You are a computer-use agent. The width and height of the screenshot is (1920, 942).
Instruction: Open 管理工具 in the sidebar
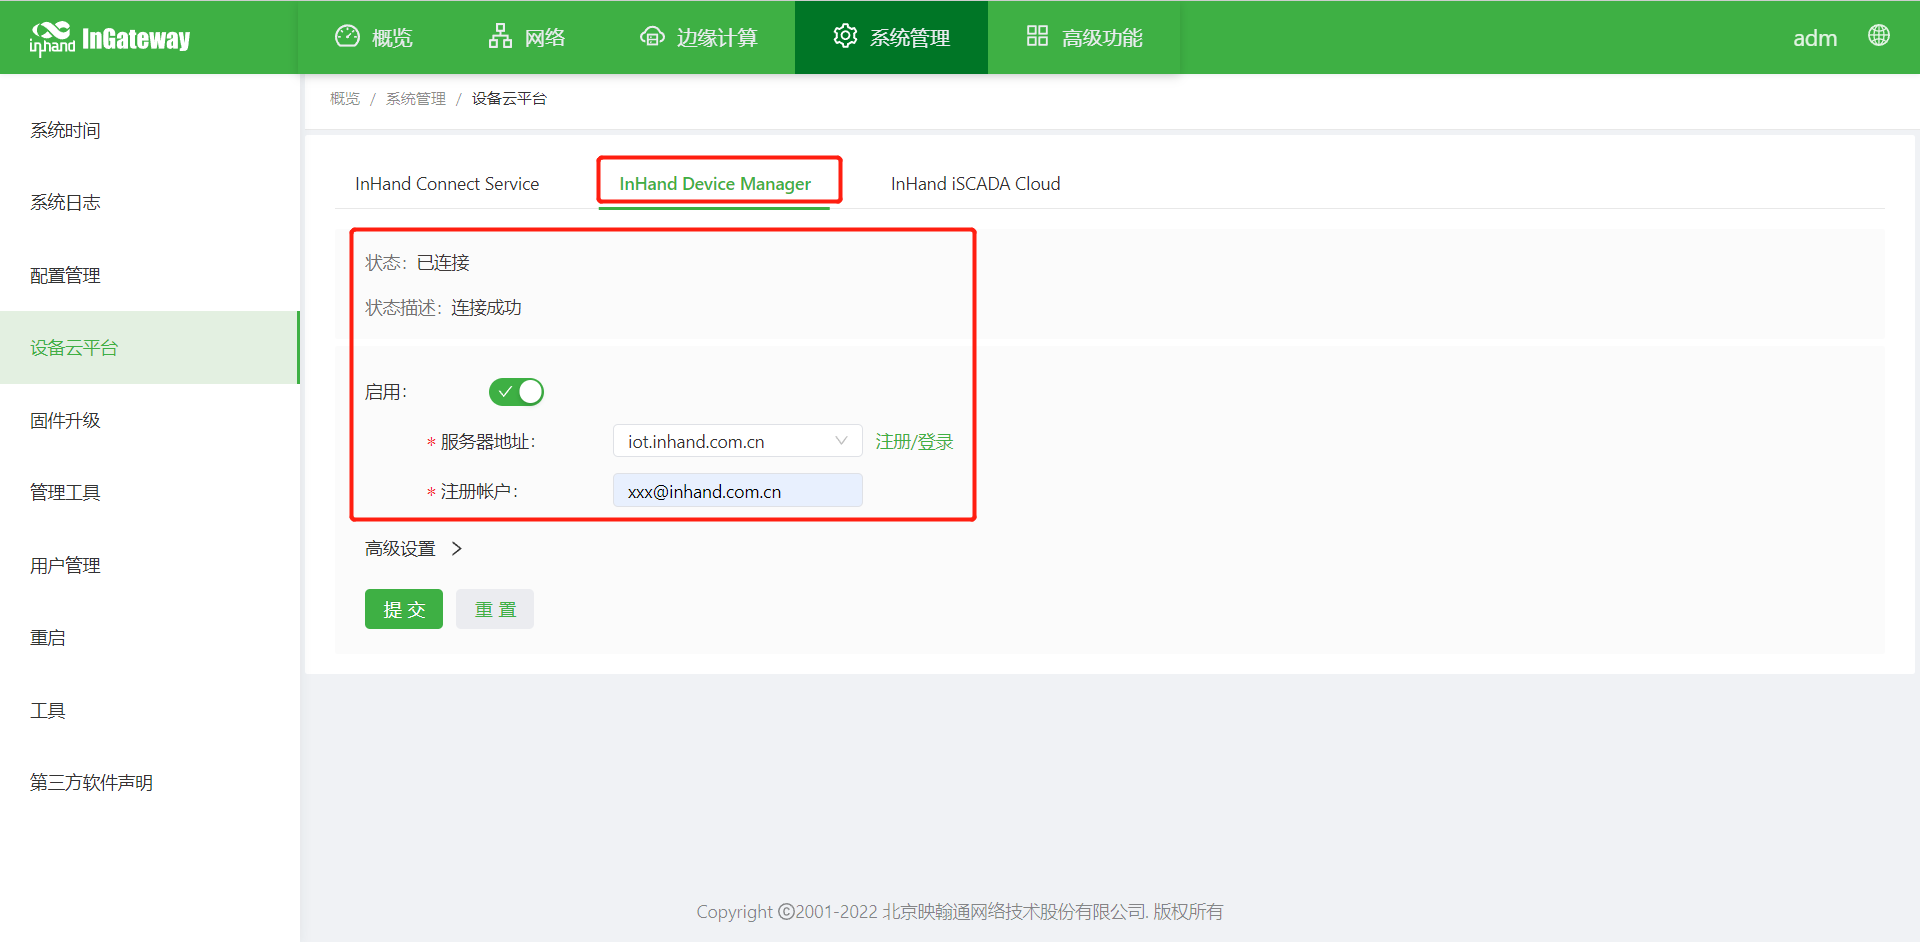[x=150, y=493]
